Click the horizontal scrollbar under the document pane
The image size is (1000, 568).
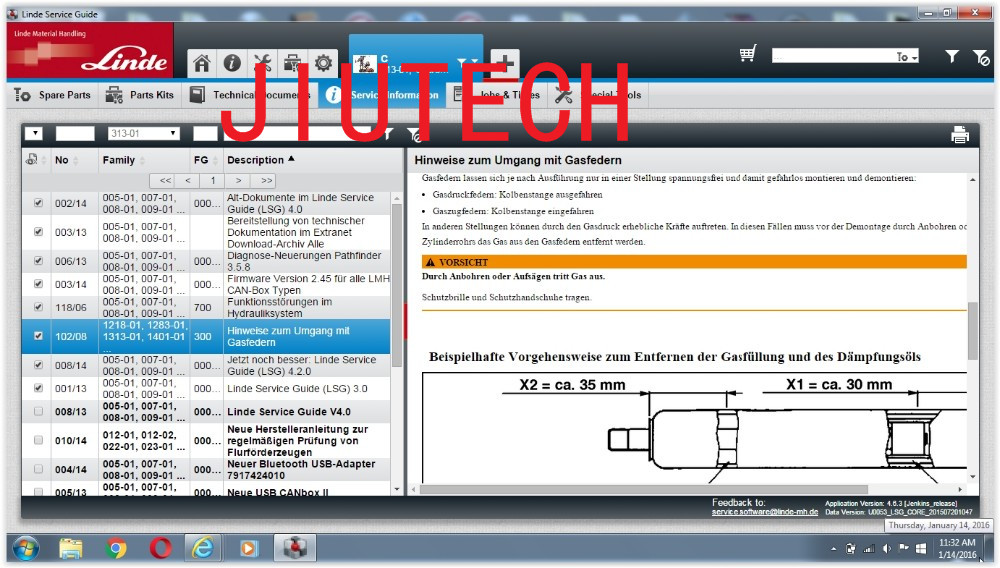tap(690, 489)
